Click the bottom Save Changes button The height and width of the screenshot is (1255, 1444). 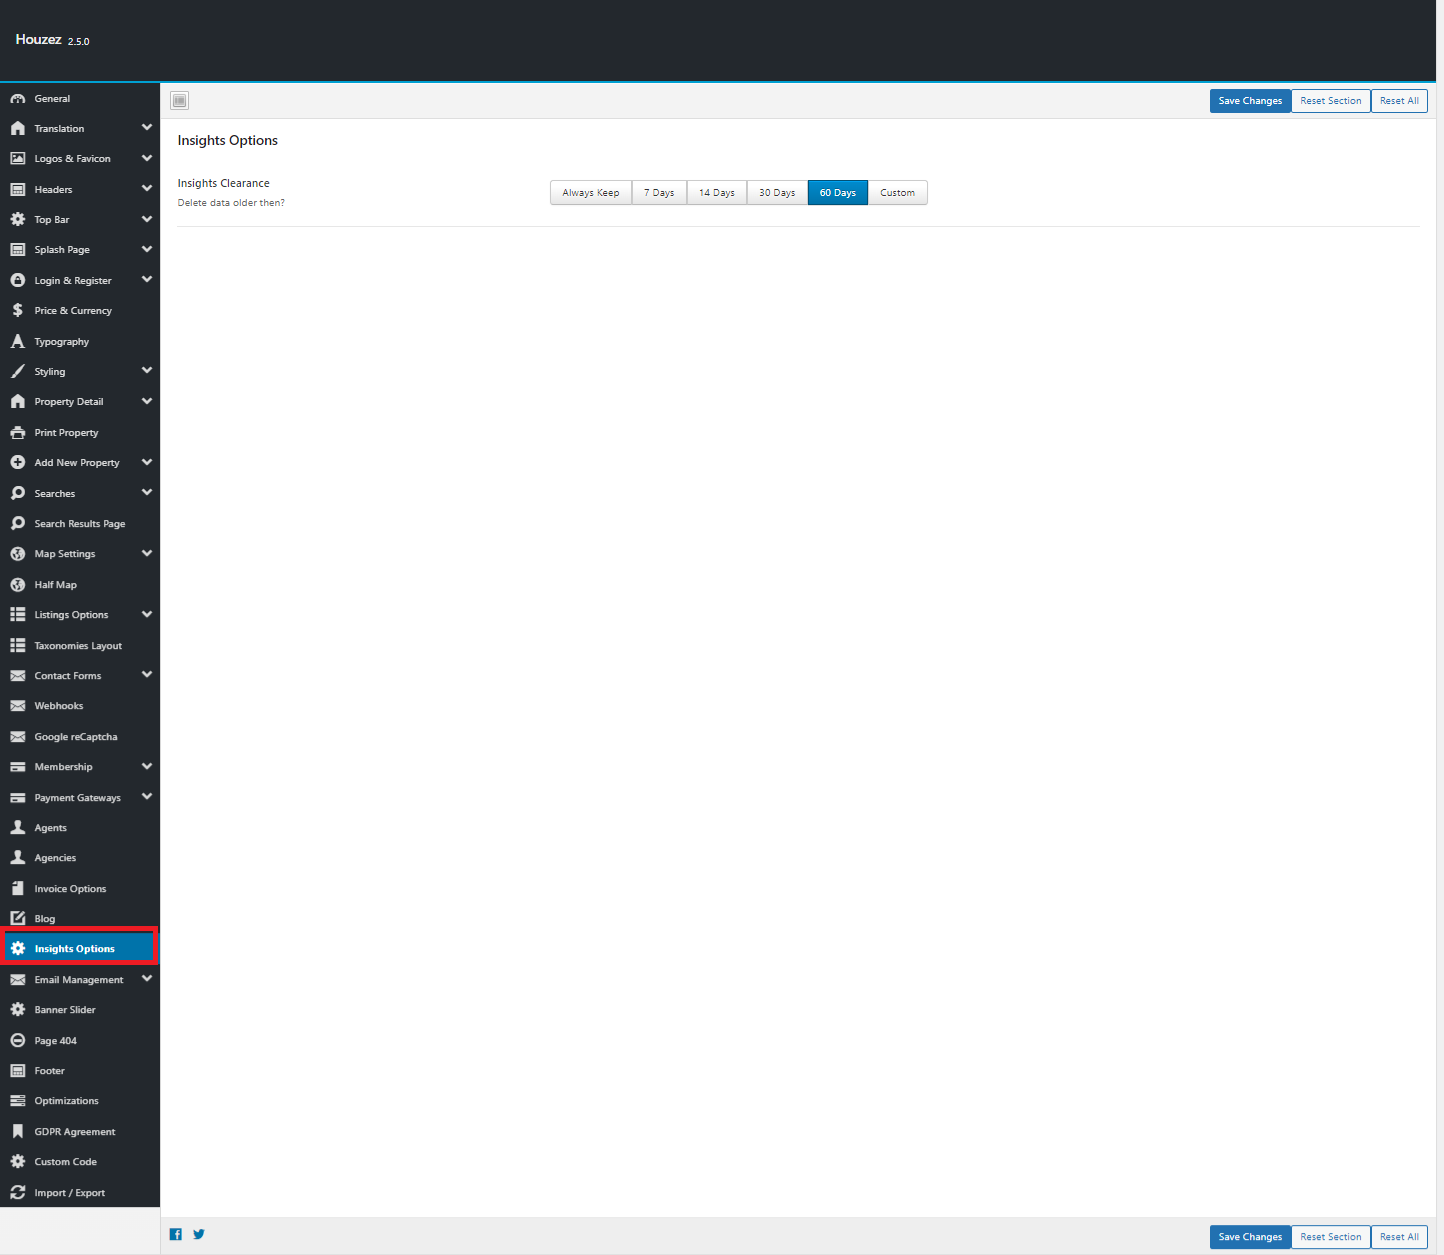point(1250,1237)
